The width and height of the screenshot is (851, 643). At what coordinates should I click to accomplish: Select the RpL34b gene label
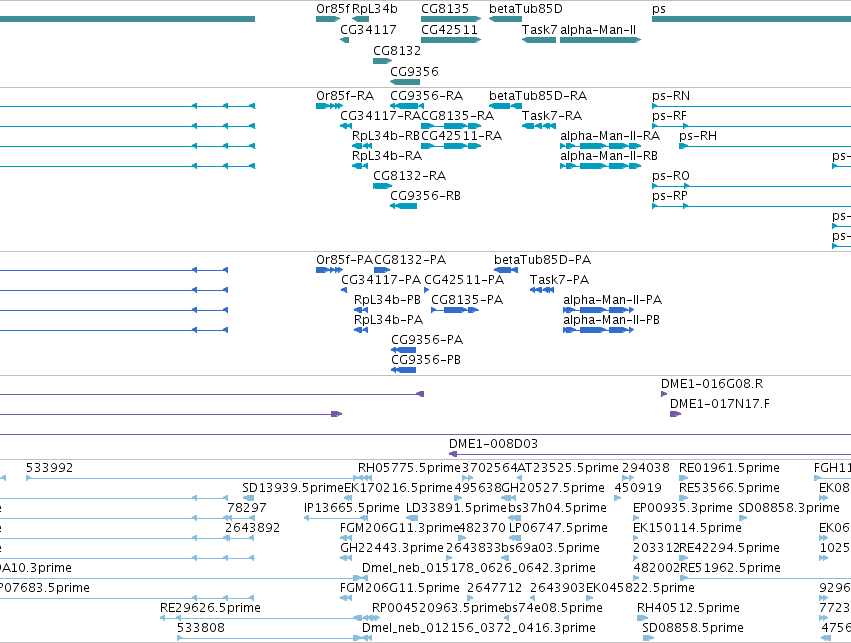[x=374, y=9]
